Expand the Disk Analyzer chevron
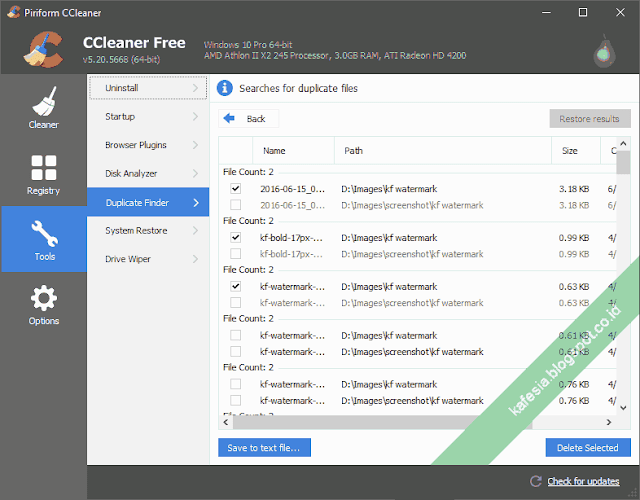This screenshot has width=640, height=500. tap(196, 173)
